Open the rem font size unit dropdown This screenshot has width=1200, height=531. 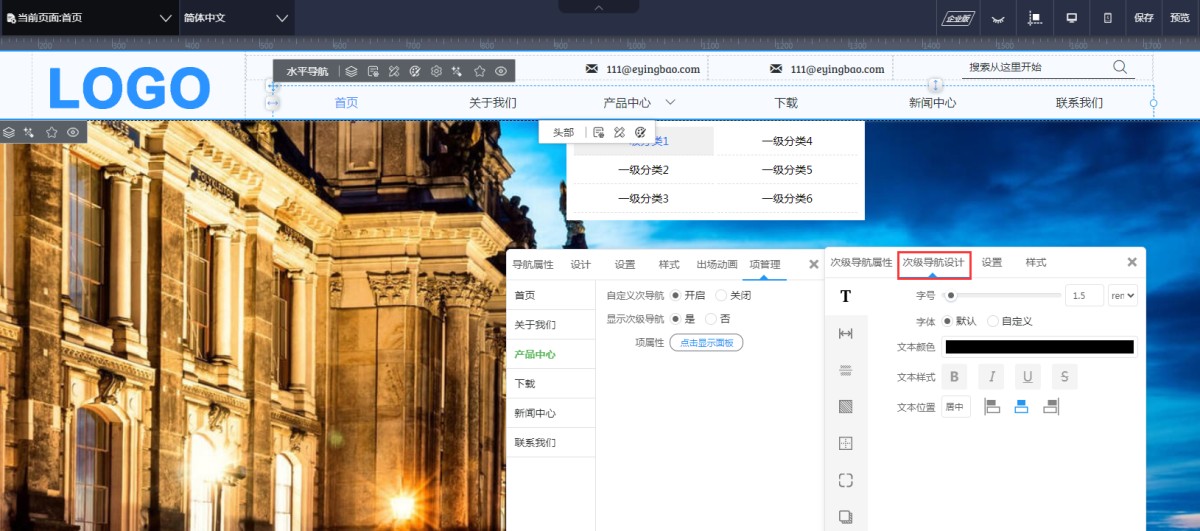1123,295
